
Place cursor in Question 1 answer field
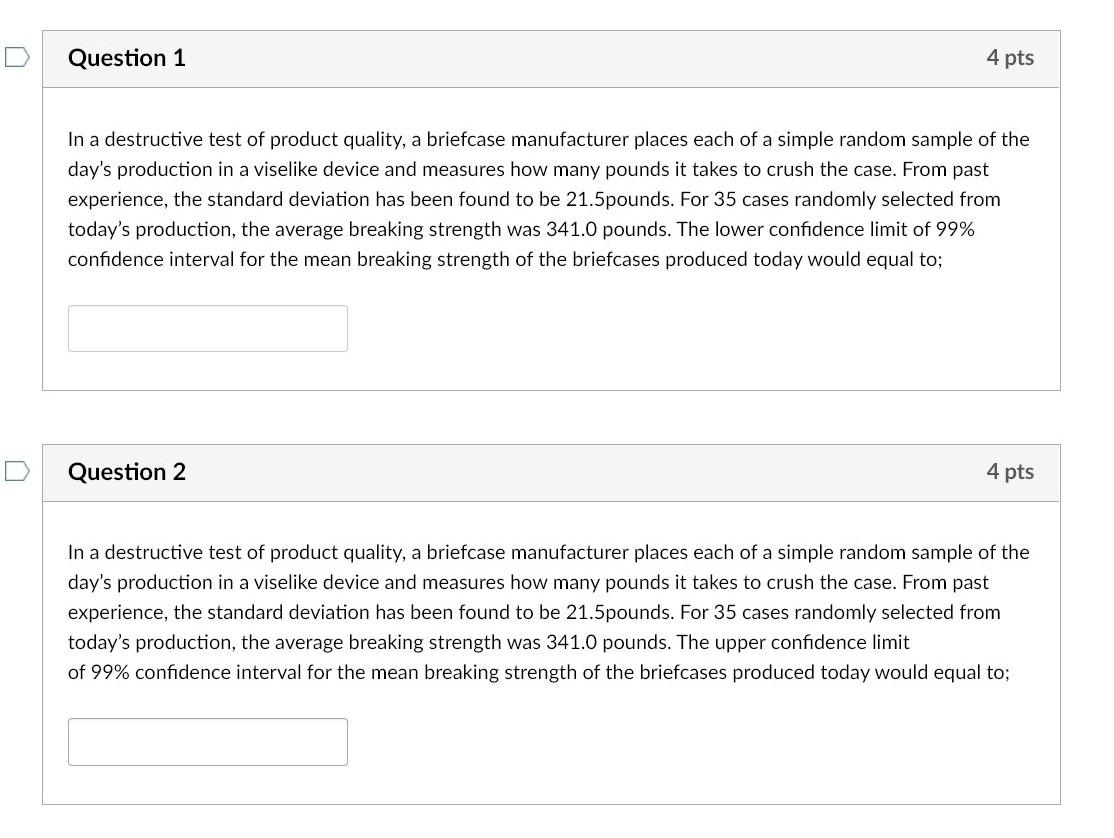point(207,328)
